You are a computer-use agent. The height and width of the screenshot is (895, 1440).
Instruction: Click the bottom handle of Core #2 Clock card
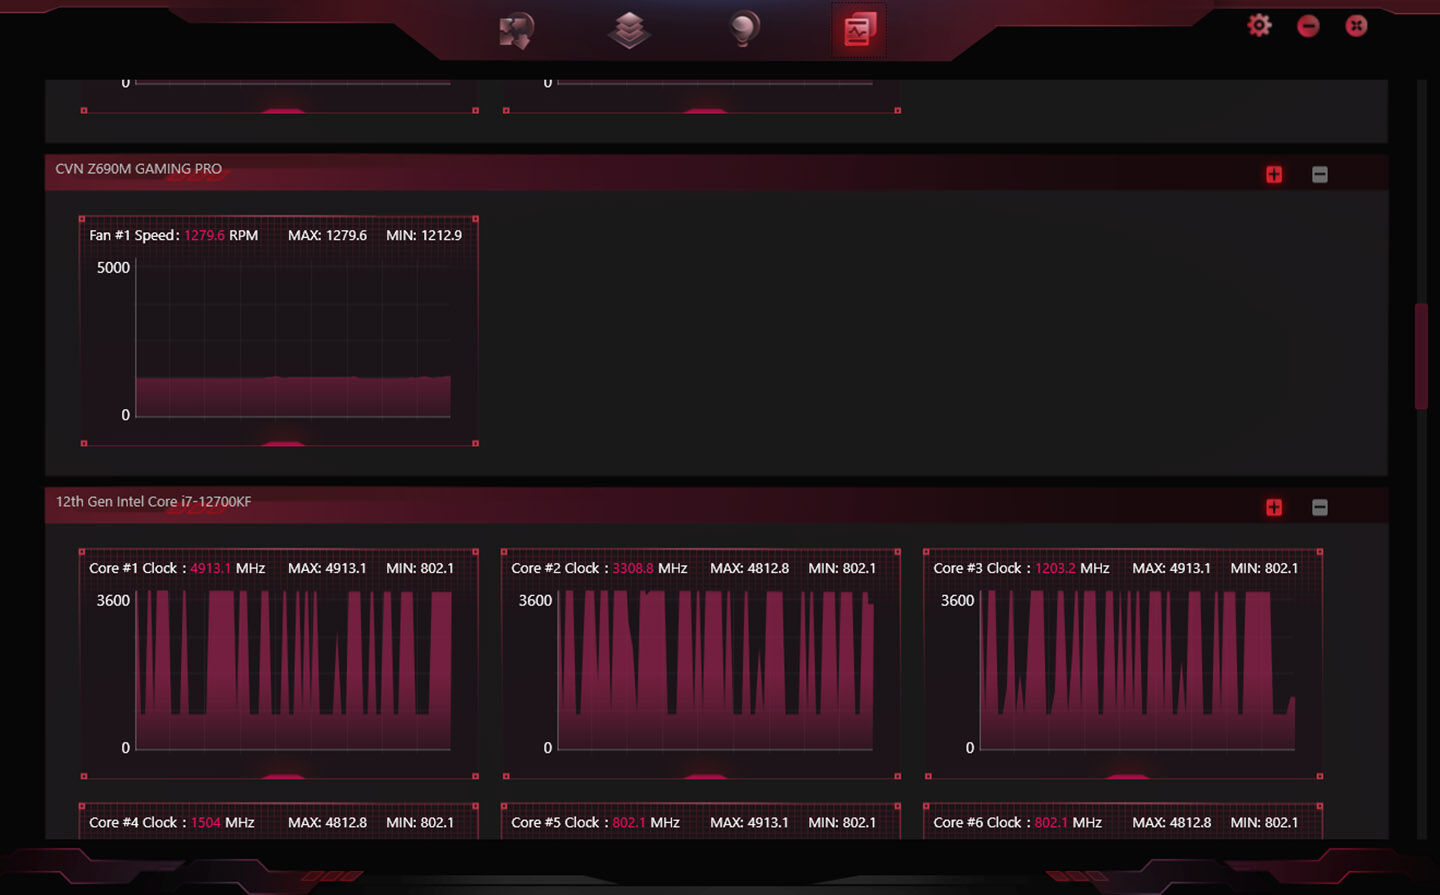(x=705, y=775)
